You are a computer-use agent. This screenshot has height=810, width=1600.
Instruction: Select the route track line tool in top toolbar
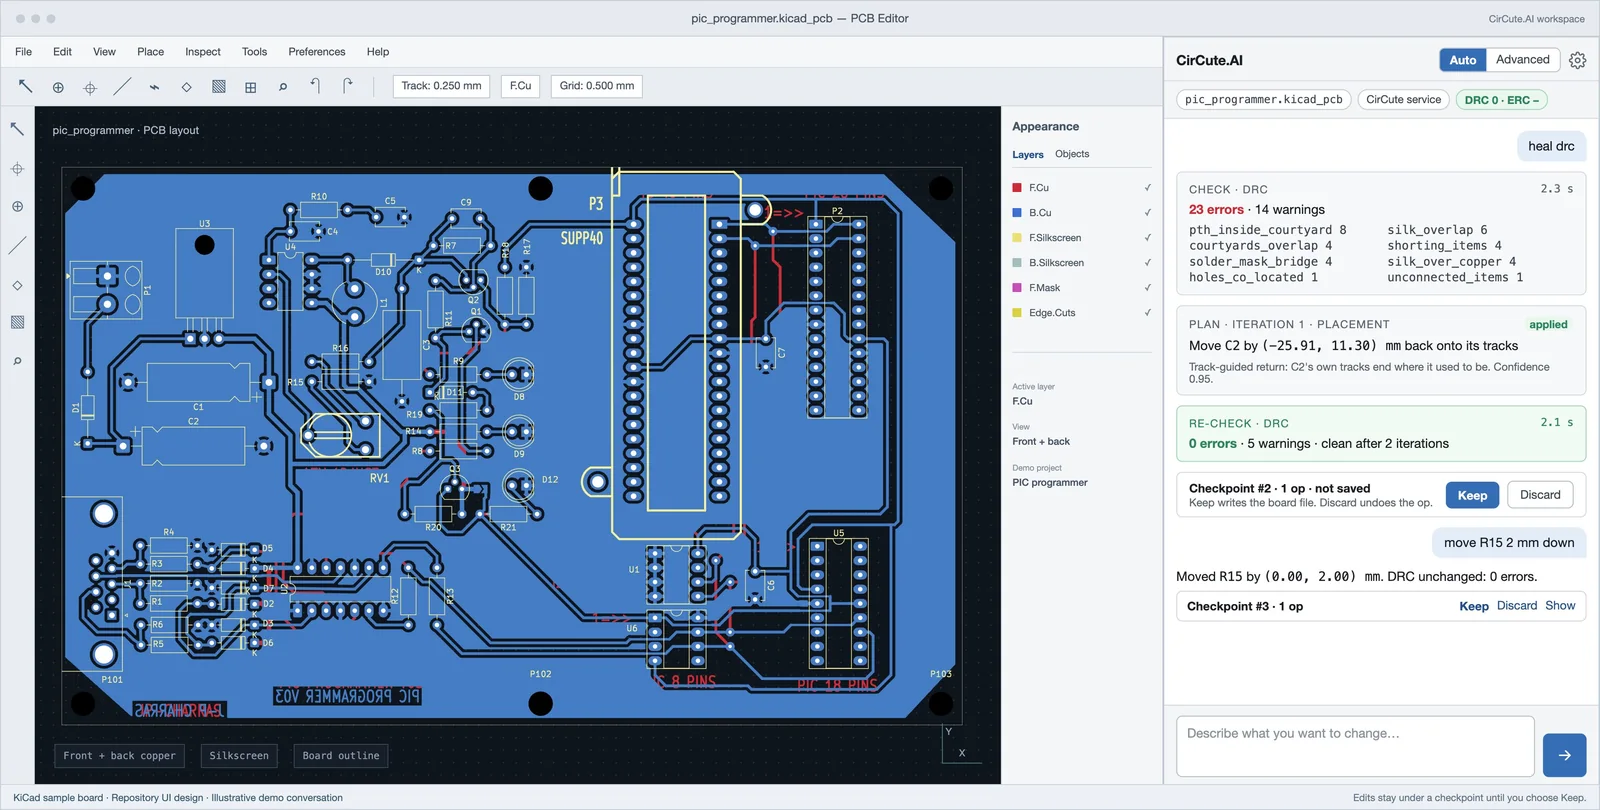point(122,87)
